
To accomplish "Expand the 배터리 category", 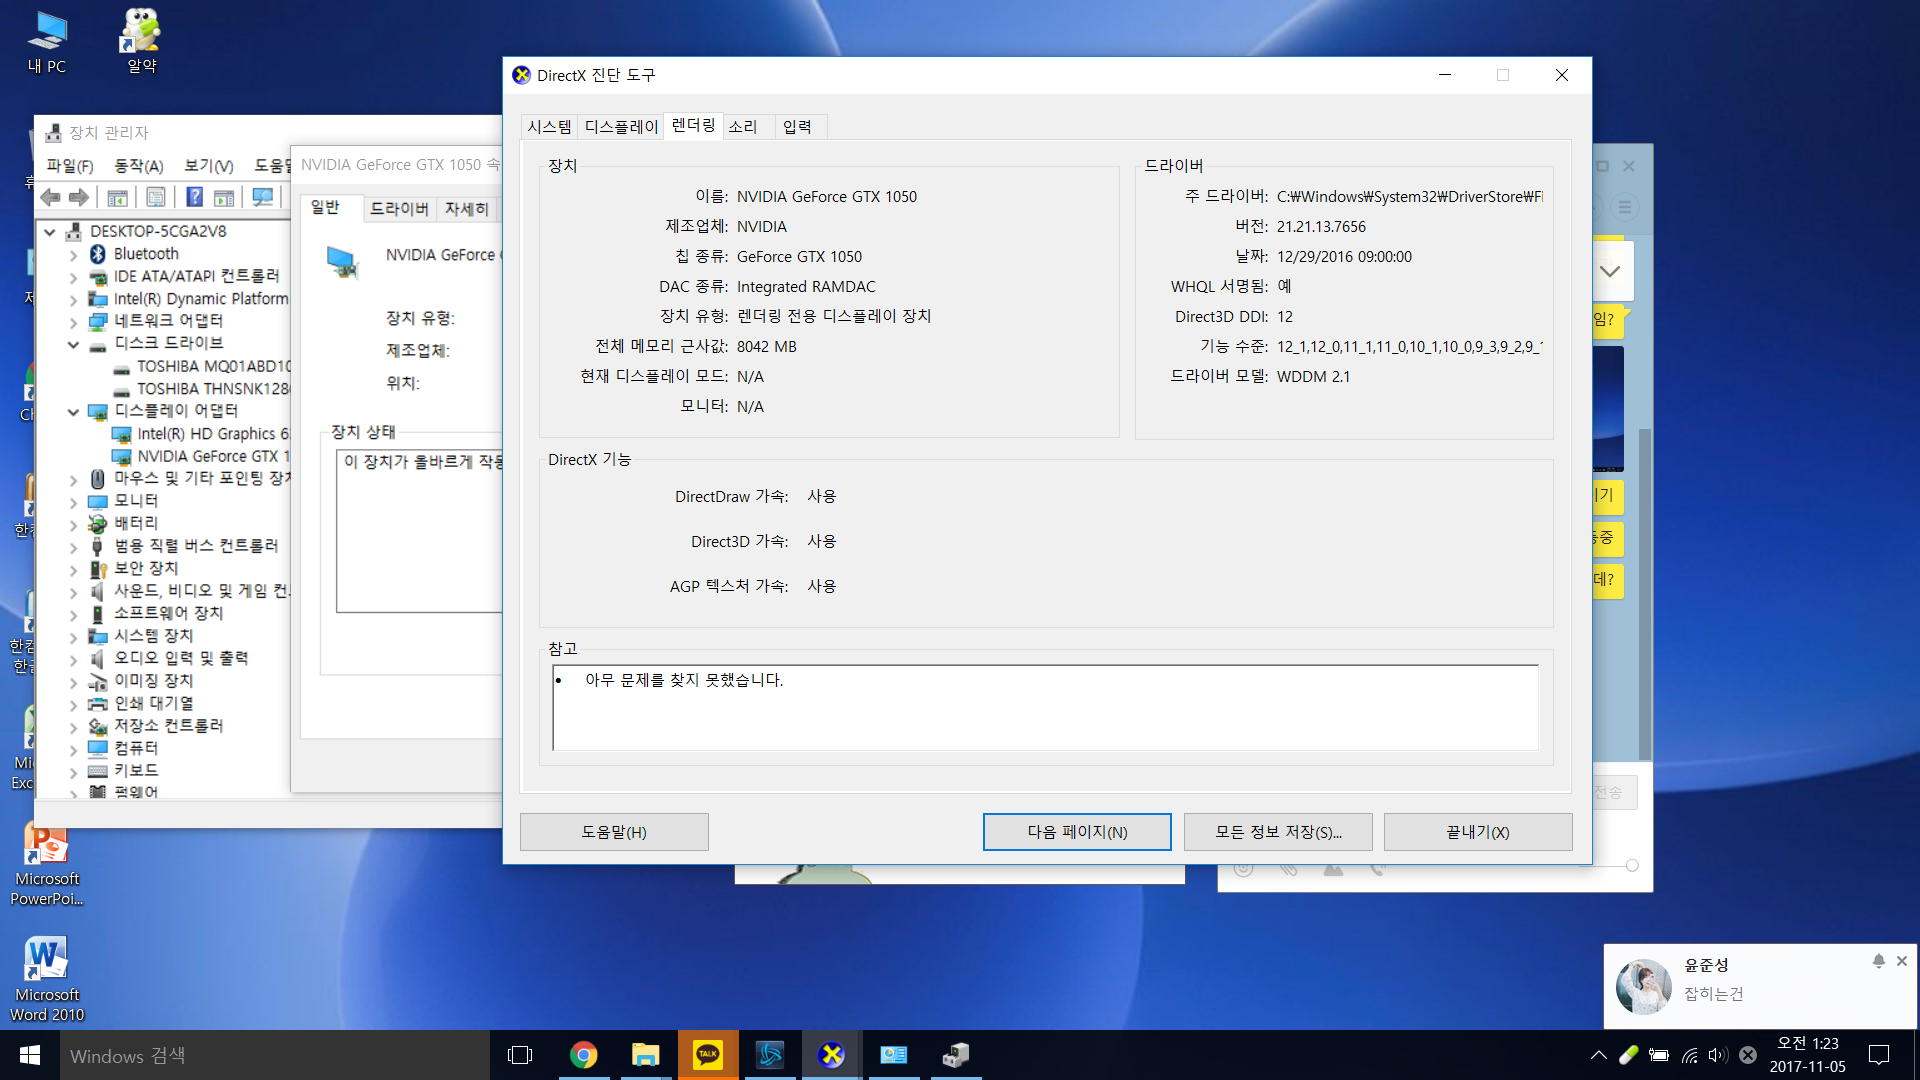I will (x=73, y=524).
